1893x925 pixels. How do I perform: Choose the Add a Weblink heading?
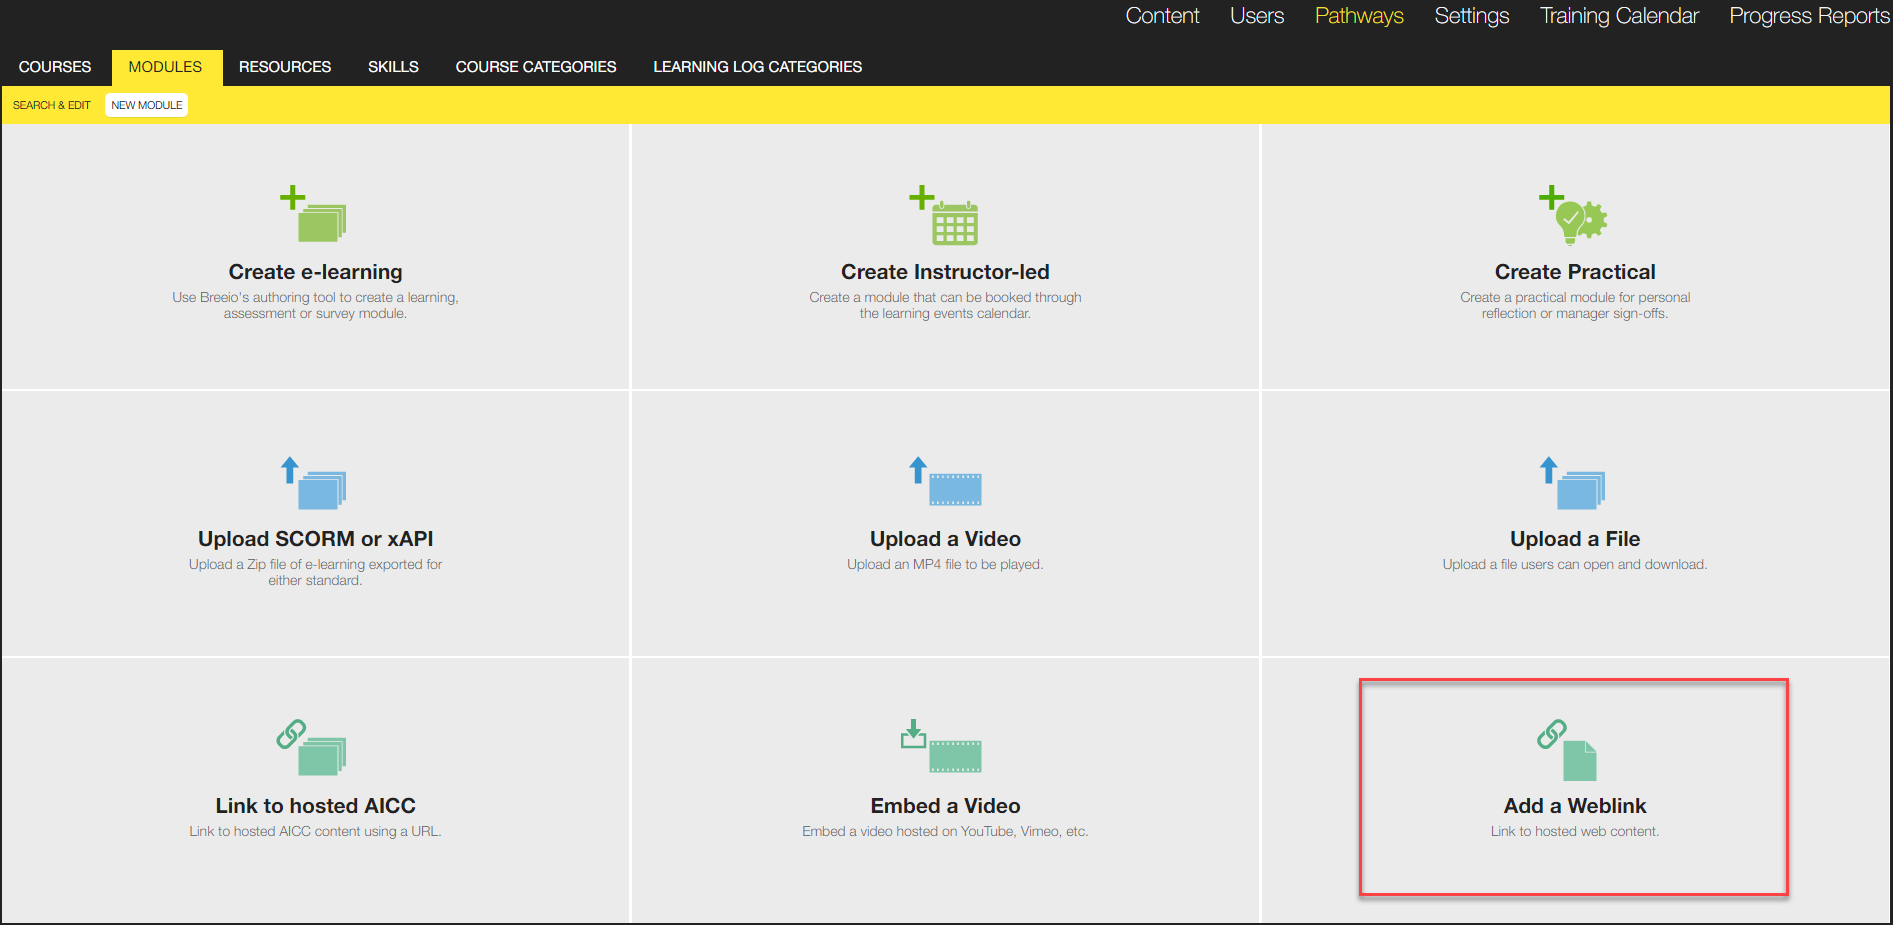(1575, 806)
